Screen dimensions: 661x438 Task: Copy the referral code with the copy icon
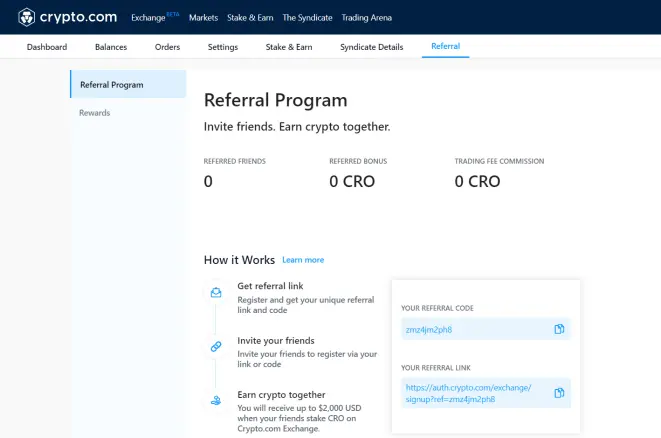point(559,329)
